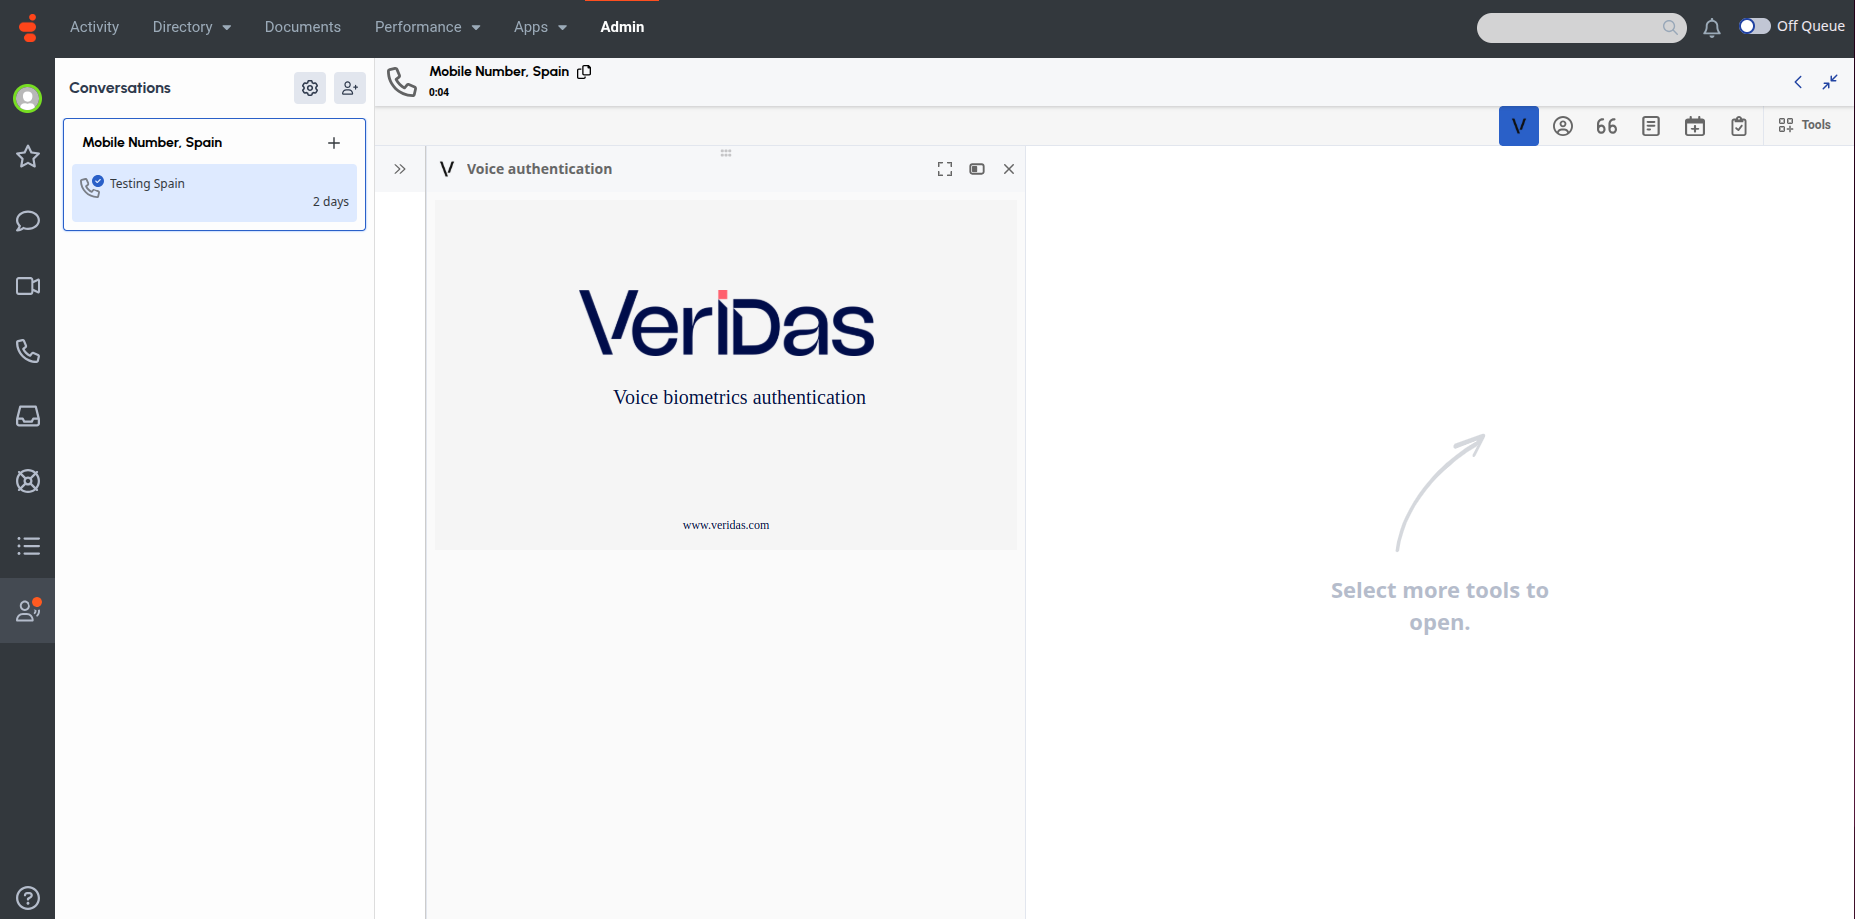Click the Voice authentication drag handle

point(726,153)
